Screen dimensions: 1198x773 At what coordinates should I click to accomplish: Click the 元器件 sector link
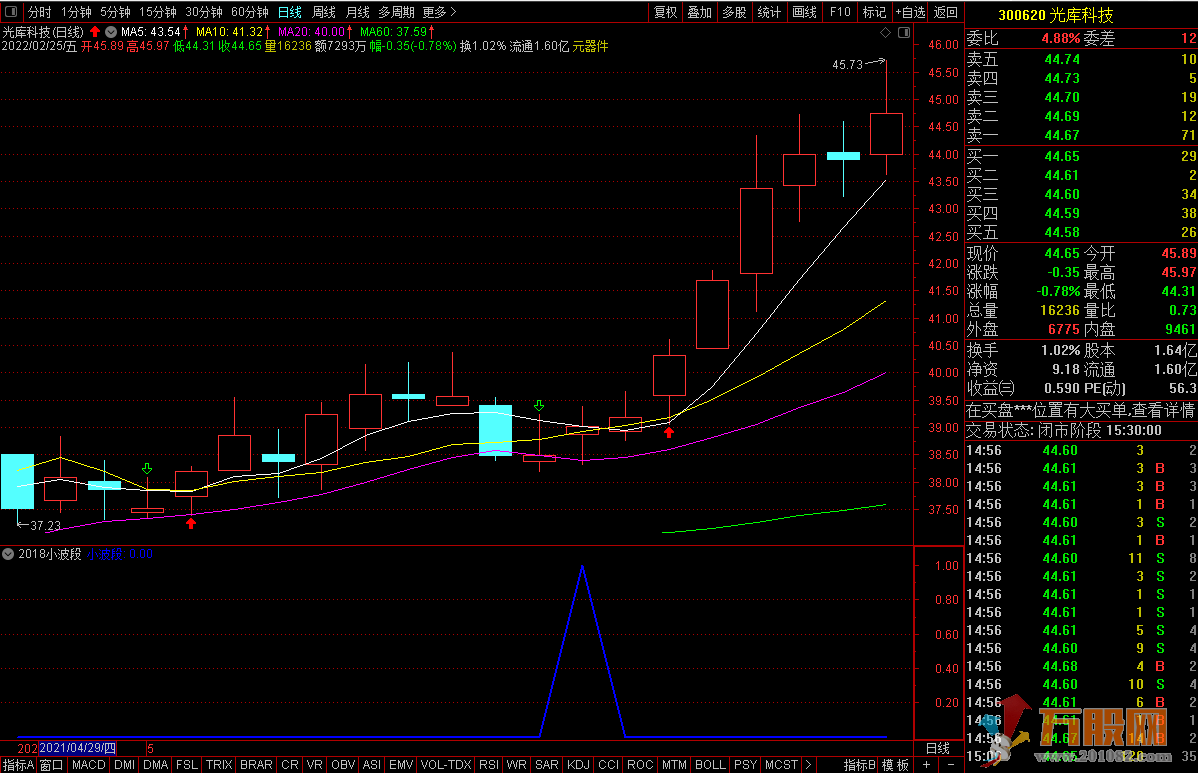(591, 47)
